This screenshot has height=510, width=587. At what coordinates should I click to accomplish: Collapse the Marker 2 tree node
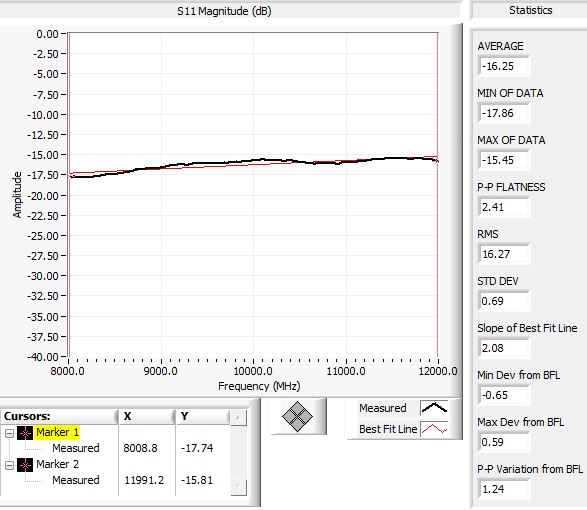click(9, 465)
